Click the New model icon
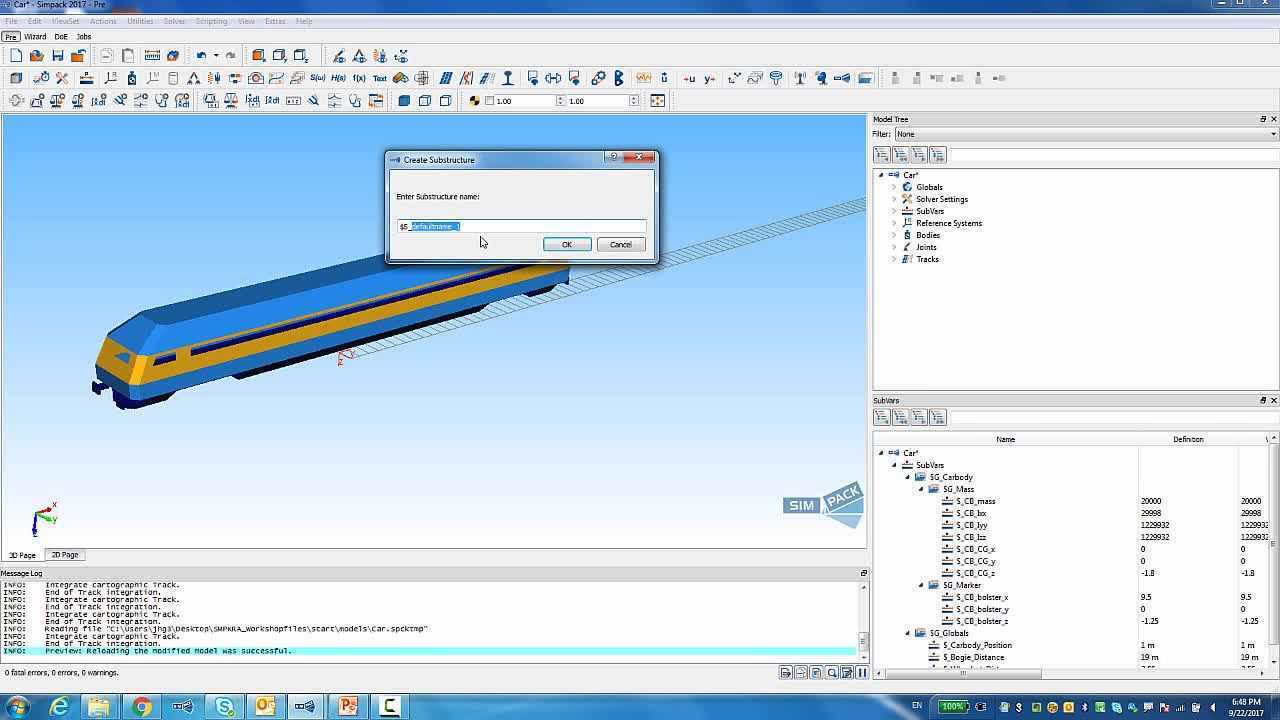 coord(16,56)
